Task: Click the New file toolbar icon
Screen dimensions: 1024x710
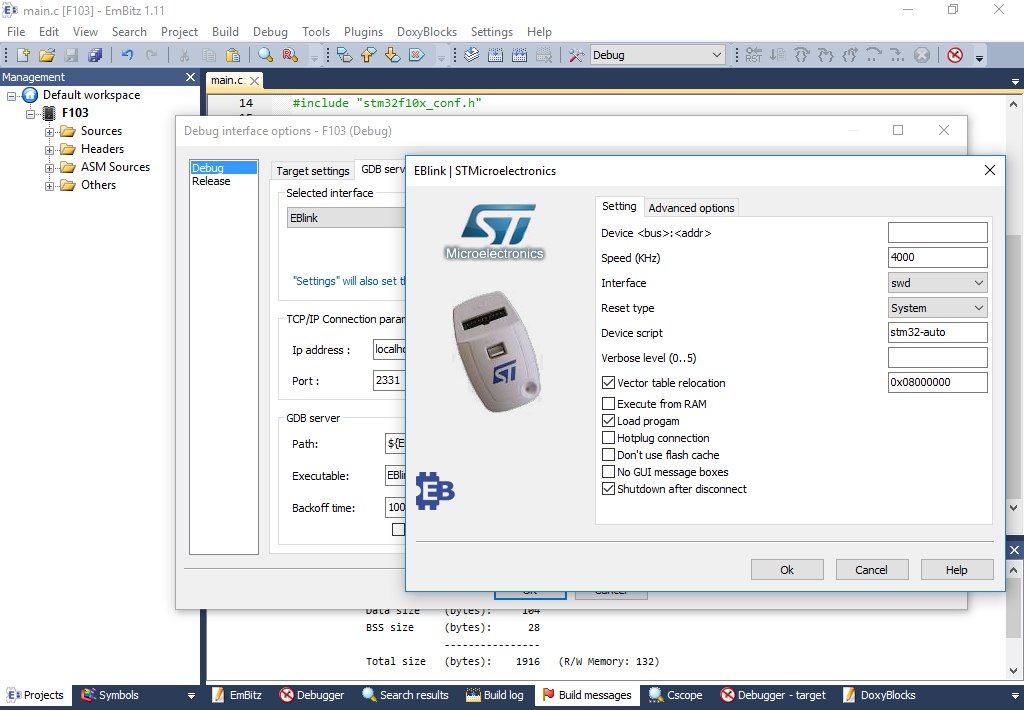Action: (24, 55)
